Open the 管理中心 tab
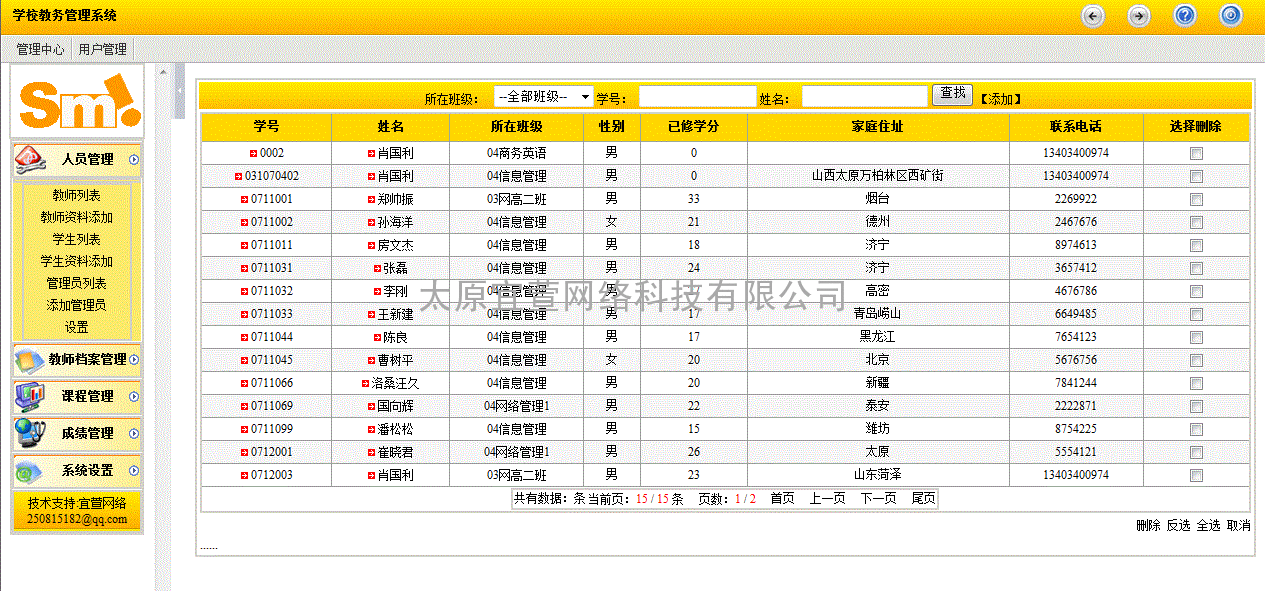 tap(41, 49)
